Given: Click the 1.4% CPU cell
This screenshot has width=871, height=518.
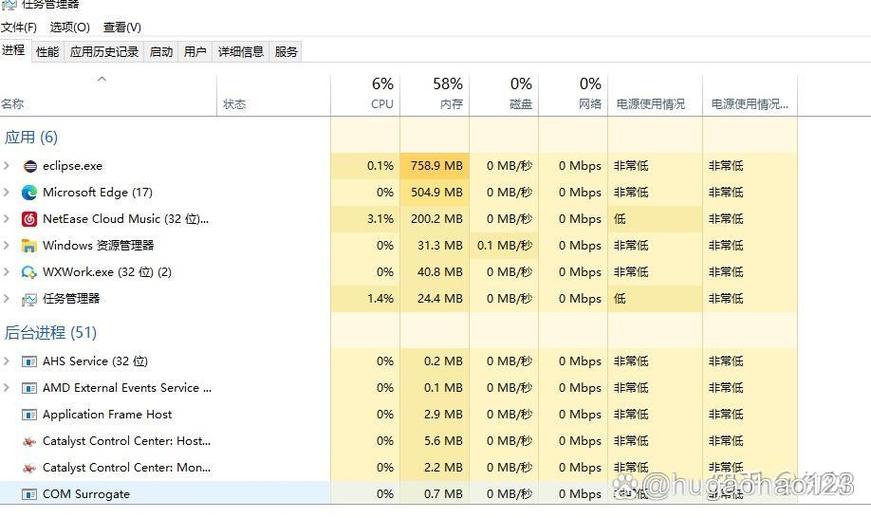Looking at the screenshot, I should click(x=366, y=299).
